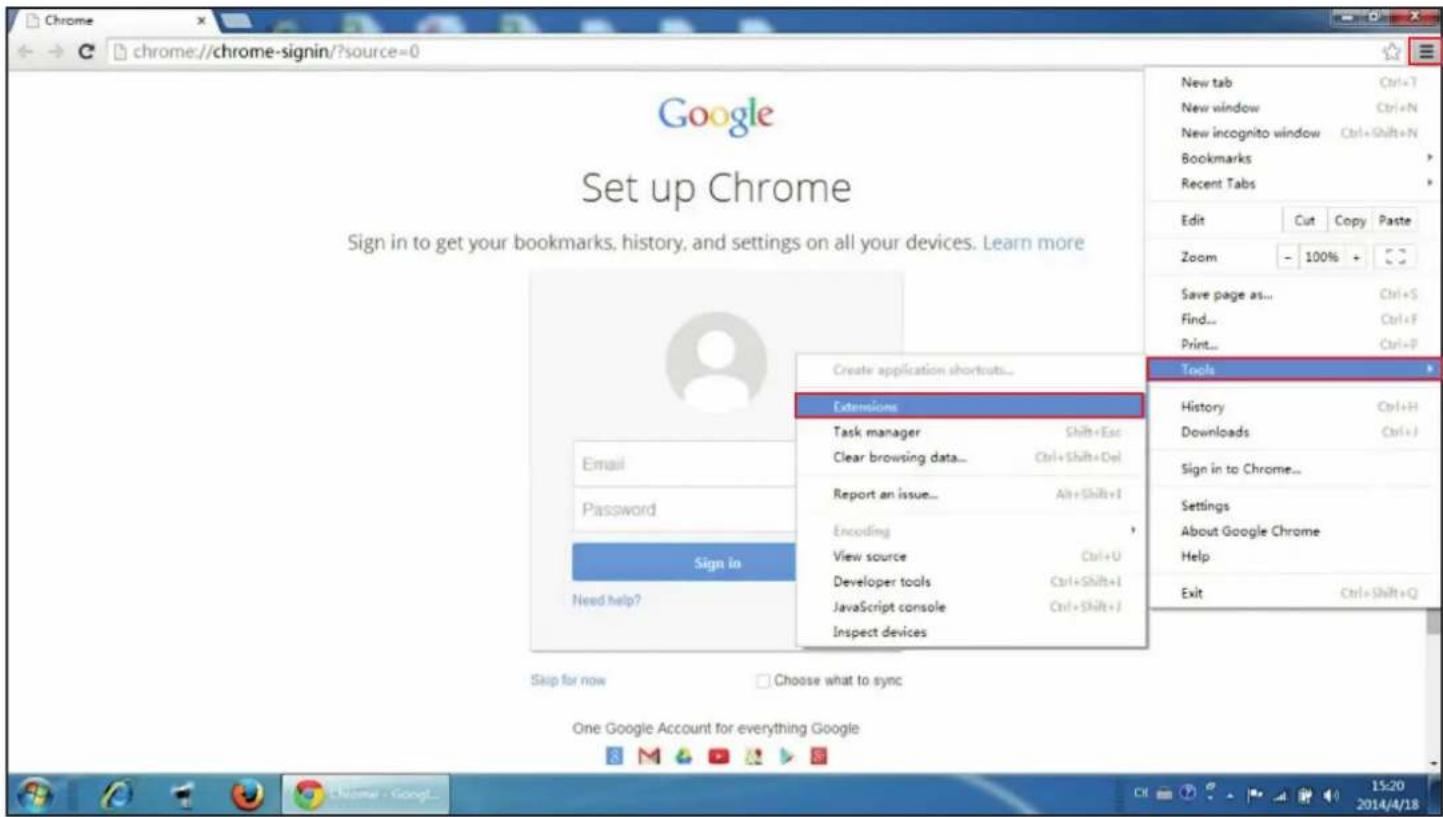Open Settings from the Chrome menu
1443x817 pixels.
pyautogui.click(x=1294, y=506)
